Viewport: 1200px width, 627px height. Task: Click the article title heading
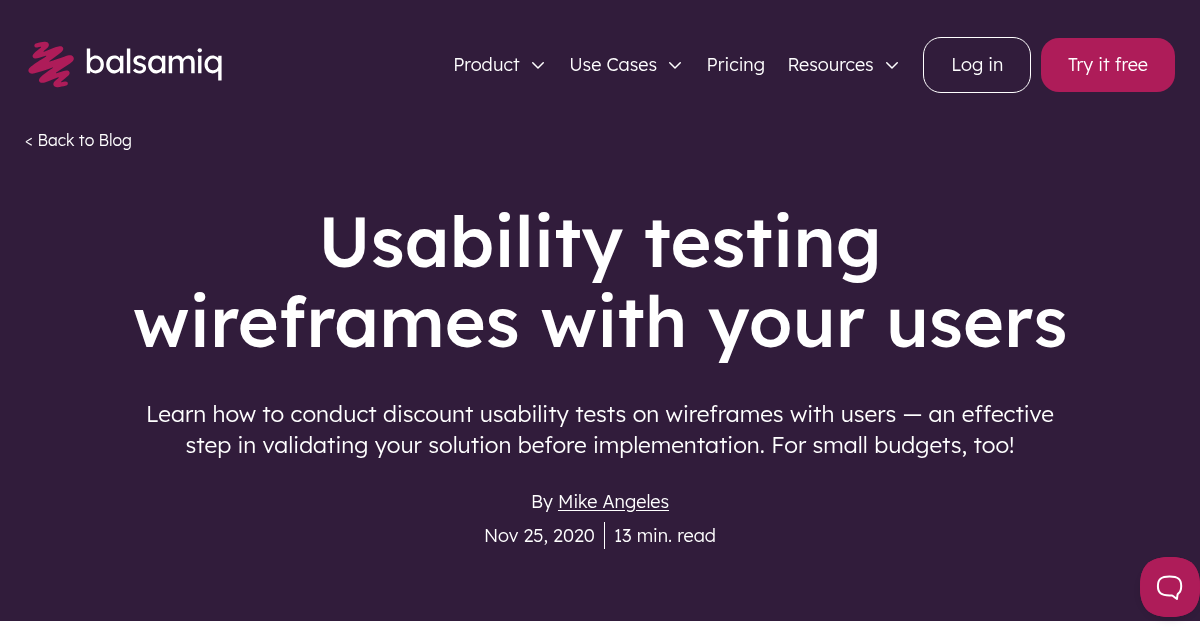tap(600, 283)
